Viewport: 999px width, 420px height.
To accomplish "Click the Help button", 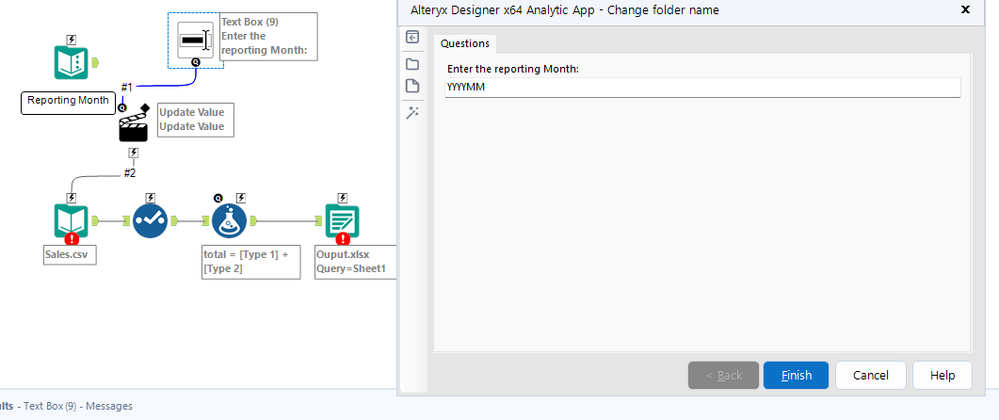I will (942, 375).
